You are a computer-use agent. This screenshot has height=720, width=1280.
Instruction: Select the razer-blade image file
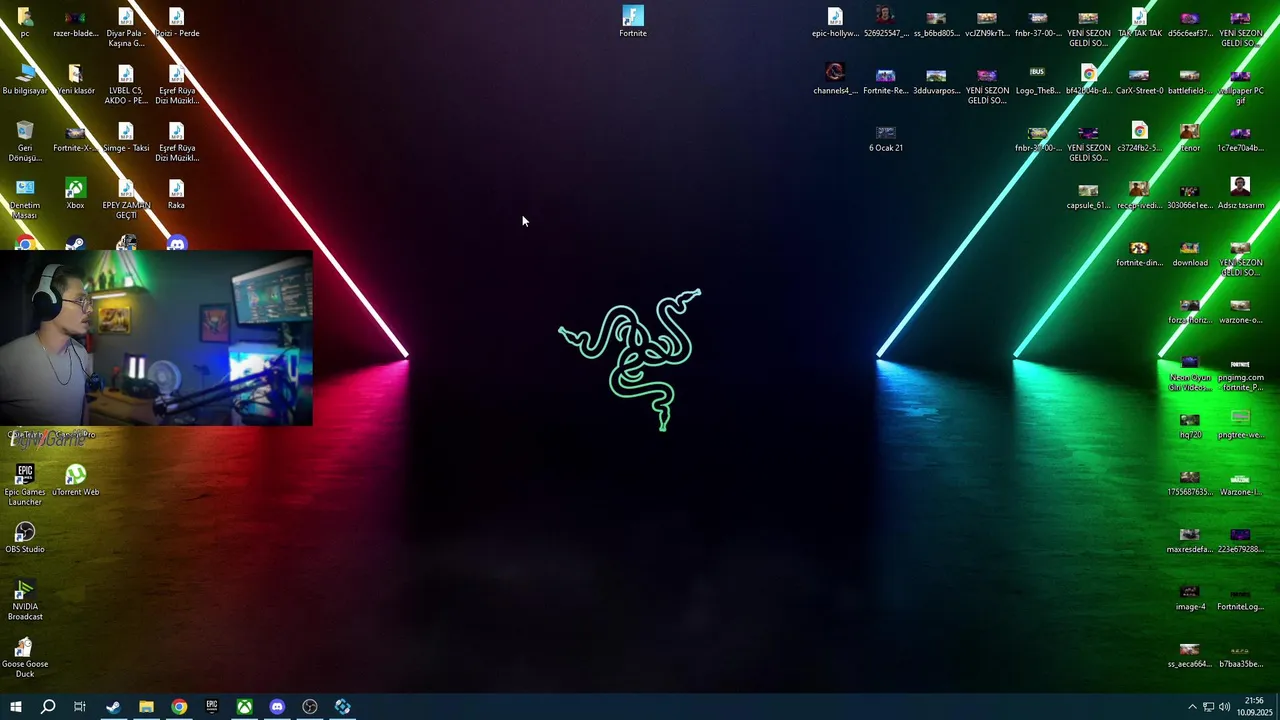75,22
